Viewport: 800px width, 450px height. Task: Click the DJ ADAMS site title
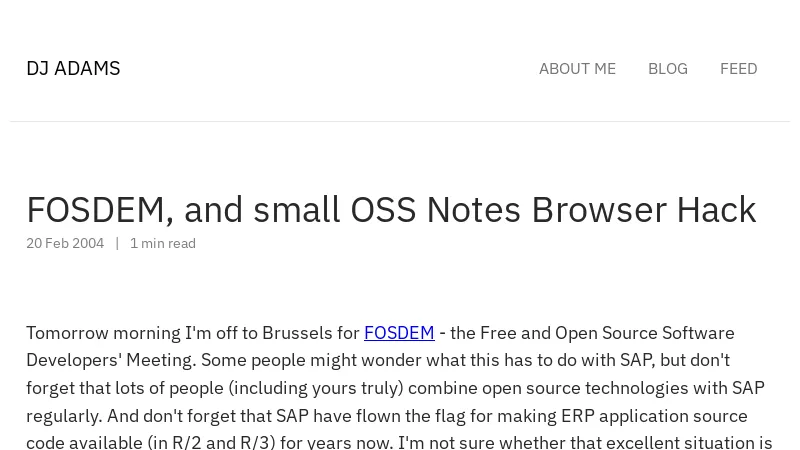73,68
